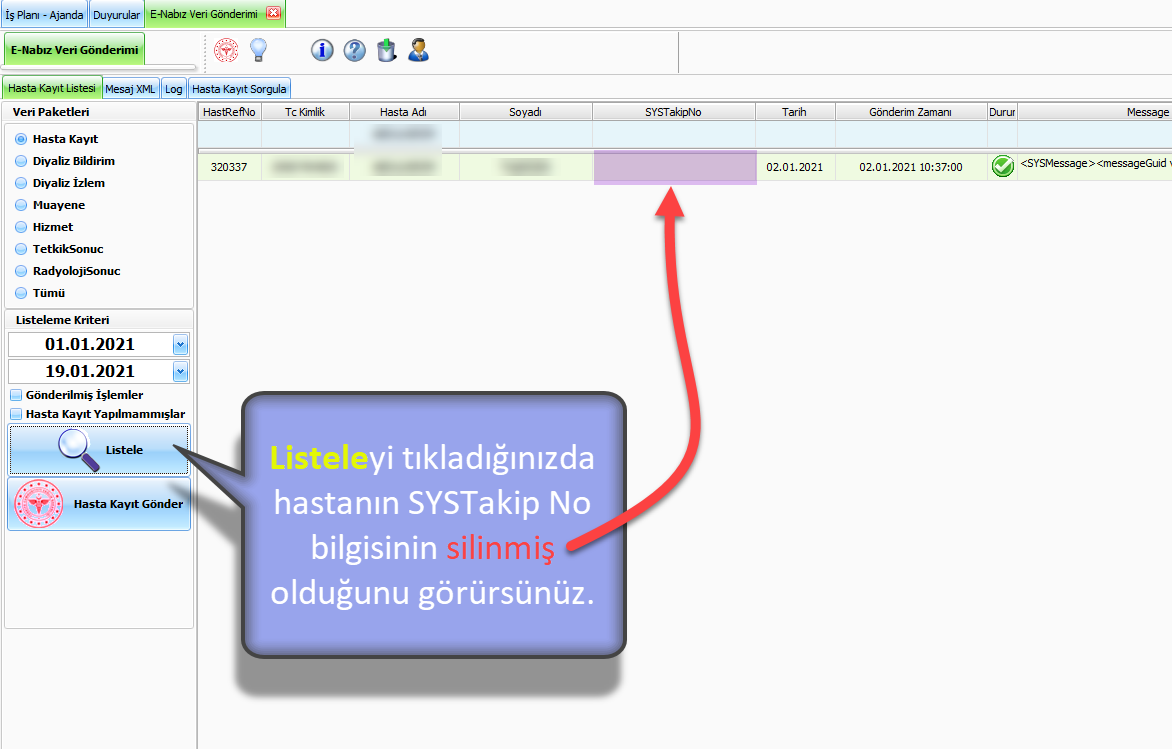Image resolution: width=1172 pixels, height=749 pixels.
Task: Open the blue info icon
Action: tap(322, 50)
